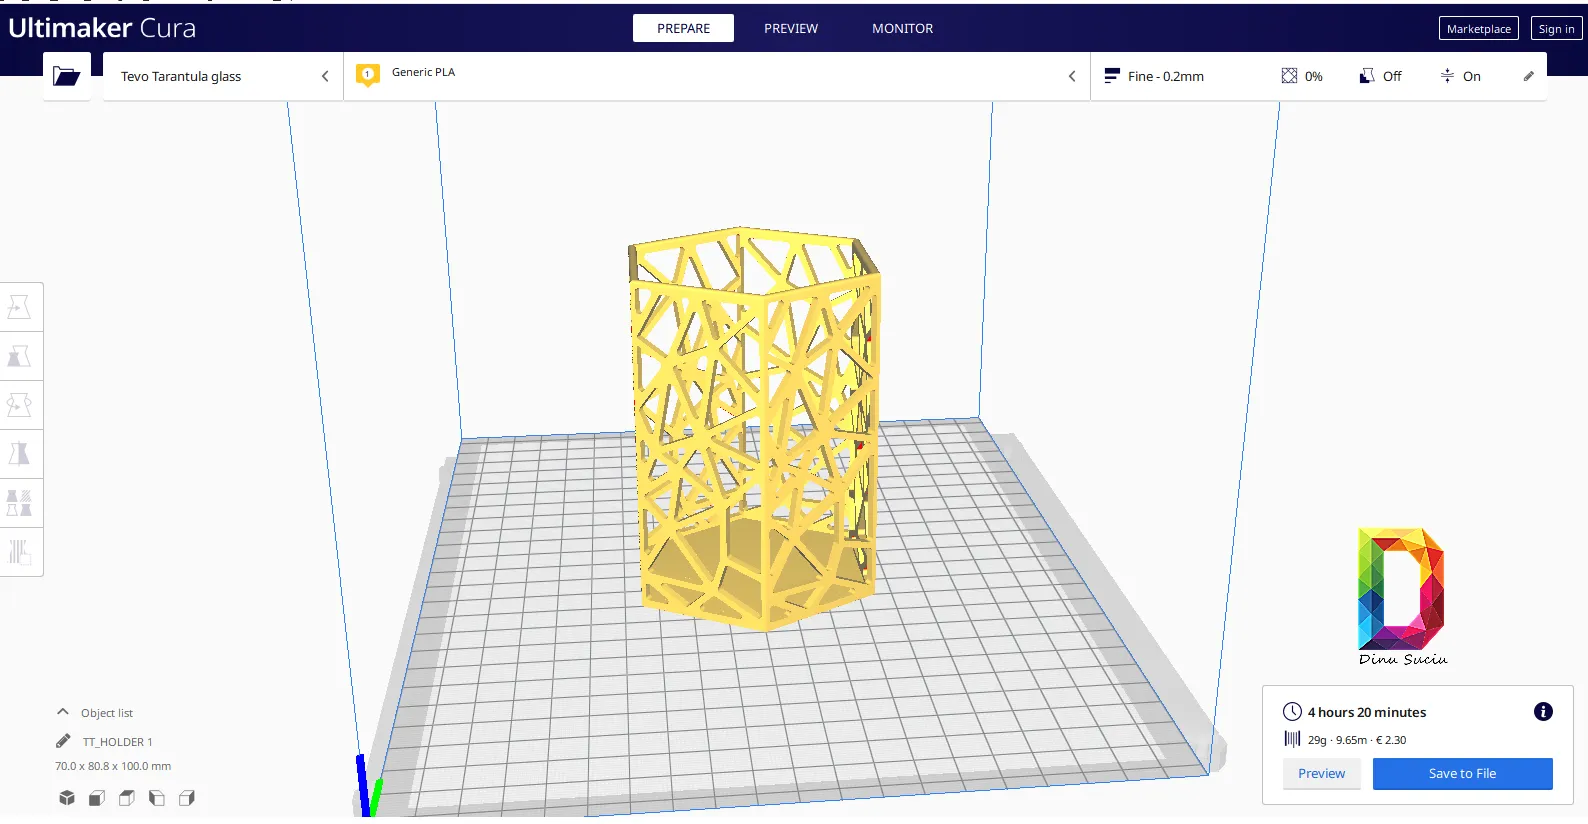Open the MONITOR tab
This screenshot has width=1588, height=824.
[x=902, y=28]
